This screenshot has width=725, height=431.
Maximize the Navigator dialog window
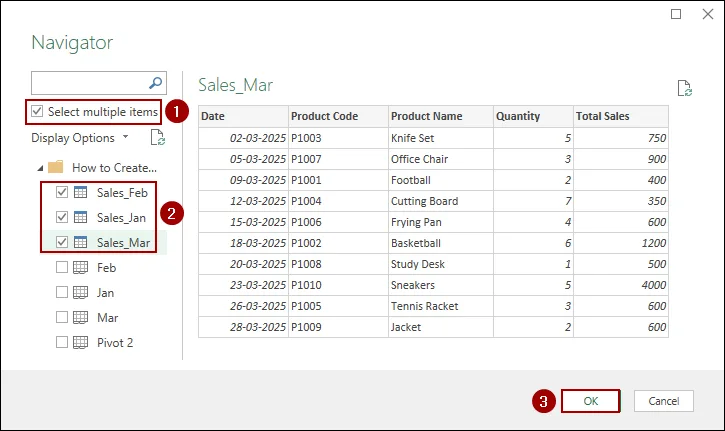click(x=676, y=14)
